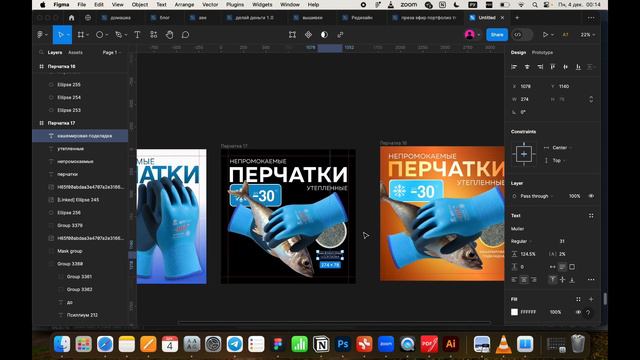The image size is (640, 360).
Task: Click the white FFFFFF fill swatch
Action: tap(514, 312)
